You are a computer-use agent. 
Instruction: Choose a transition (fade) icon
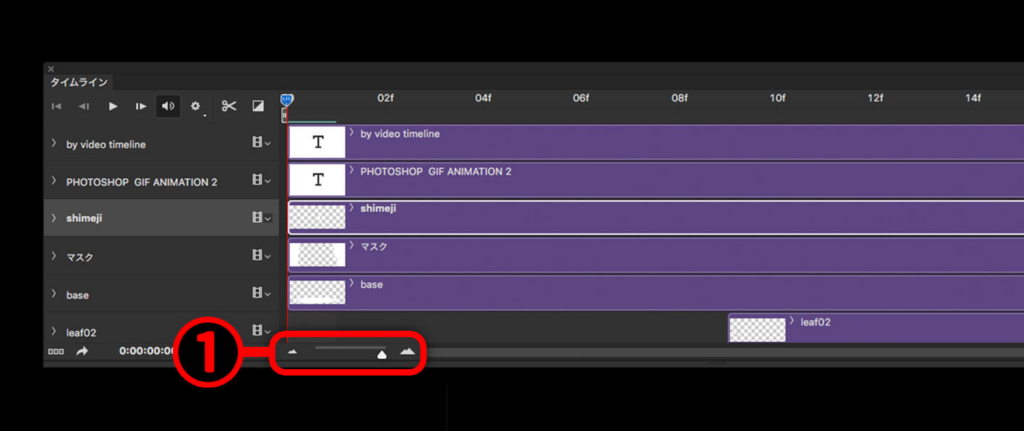(x=258, y=106)
